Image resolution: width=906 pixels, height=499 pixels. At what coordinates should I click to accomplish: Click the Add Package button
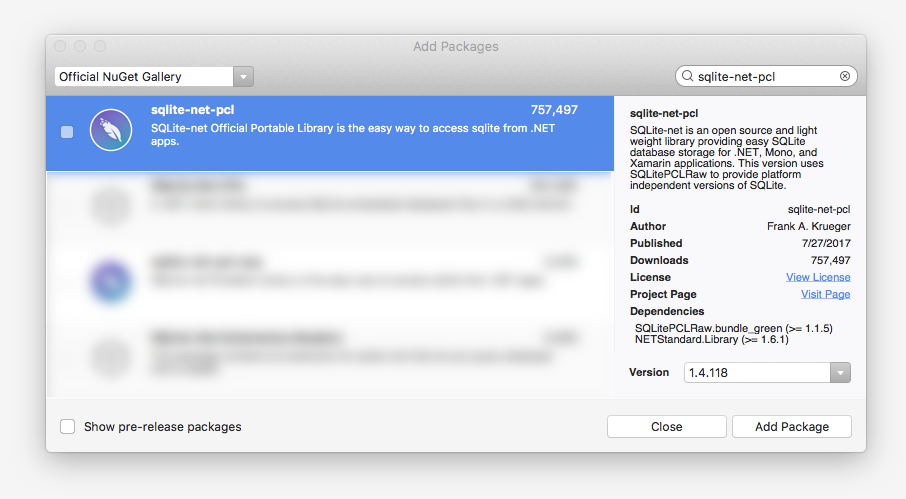point(792,427)
